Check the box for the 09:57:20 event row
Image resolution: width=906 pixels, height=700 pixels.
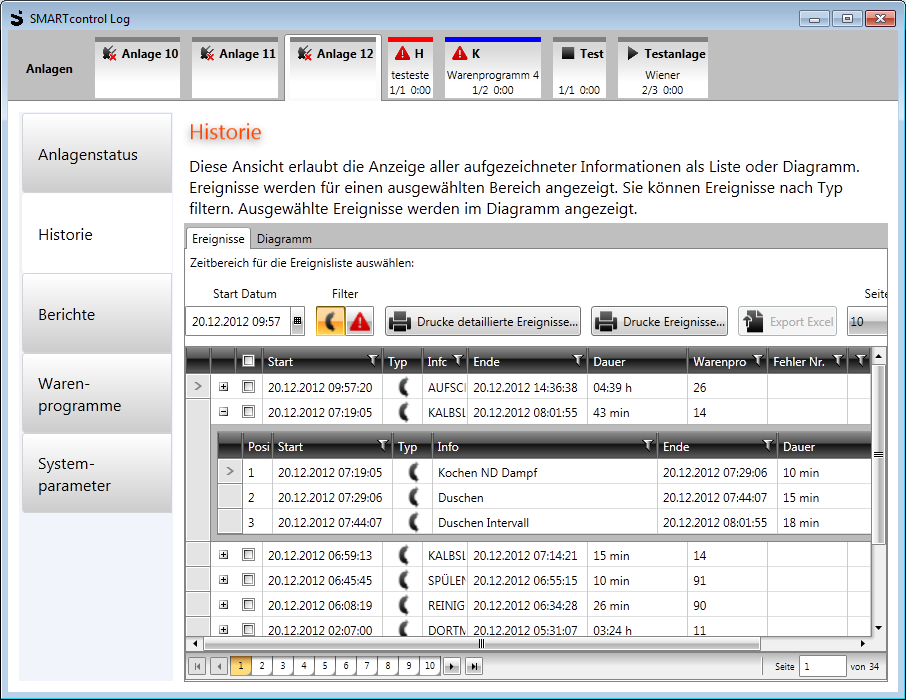[248, 387]
